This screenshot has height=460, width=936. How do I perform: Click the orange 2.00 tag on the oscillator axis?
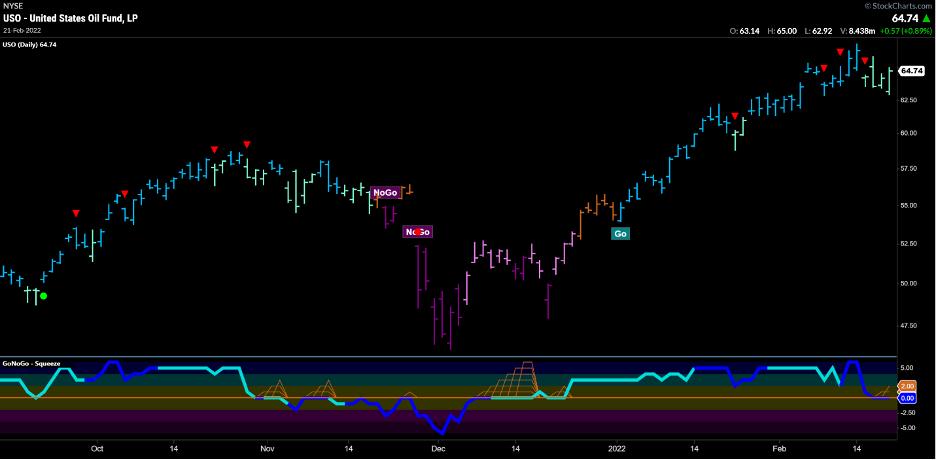(907, 386)
